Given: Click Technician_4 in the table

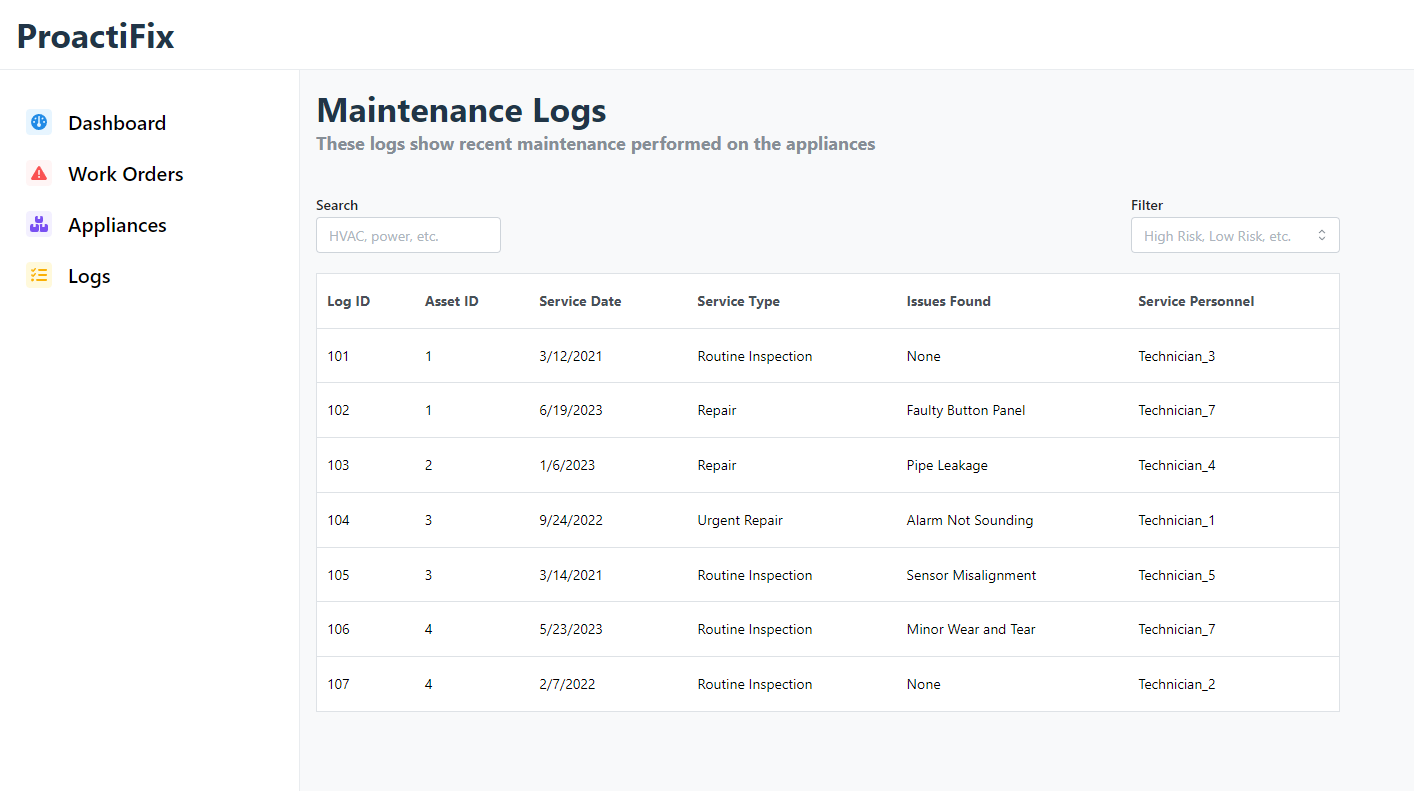Looking at the screenshot, I should (1177, 465).
